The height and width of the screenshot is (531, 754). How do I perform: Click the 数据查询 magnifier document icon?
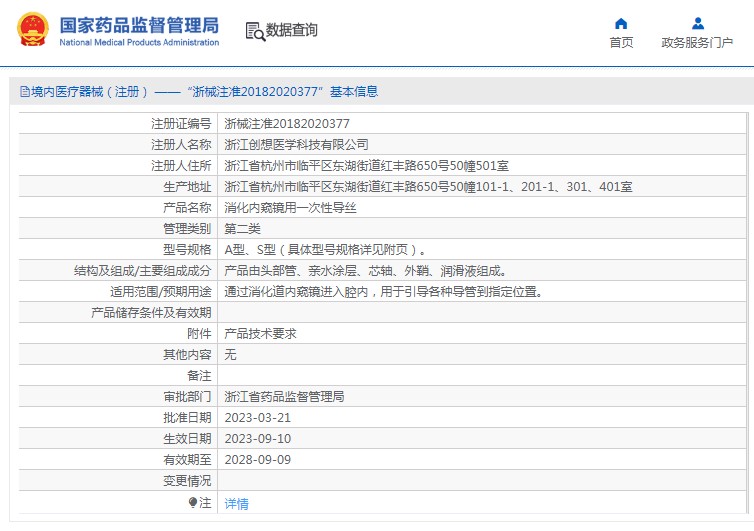pyautogui.click(x=255, y=31)
